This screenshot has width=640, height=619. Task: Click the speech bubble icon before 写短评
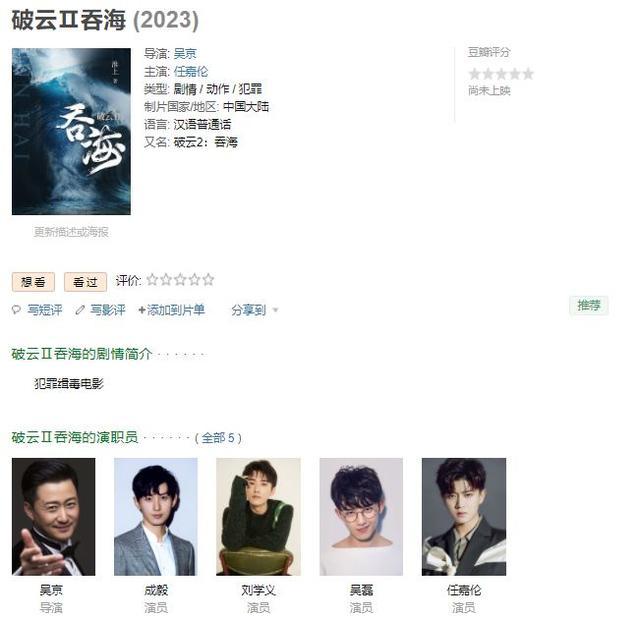click(x=16, y=310)
